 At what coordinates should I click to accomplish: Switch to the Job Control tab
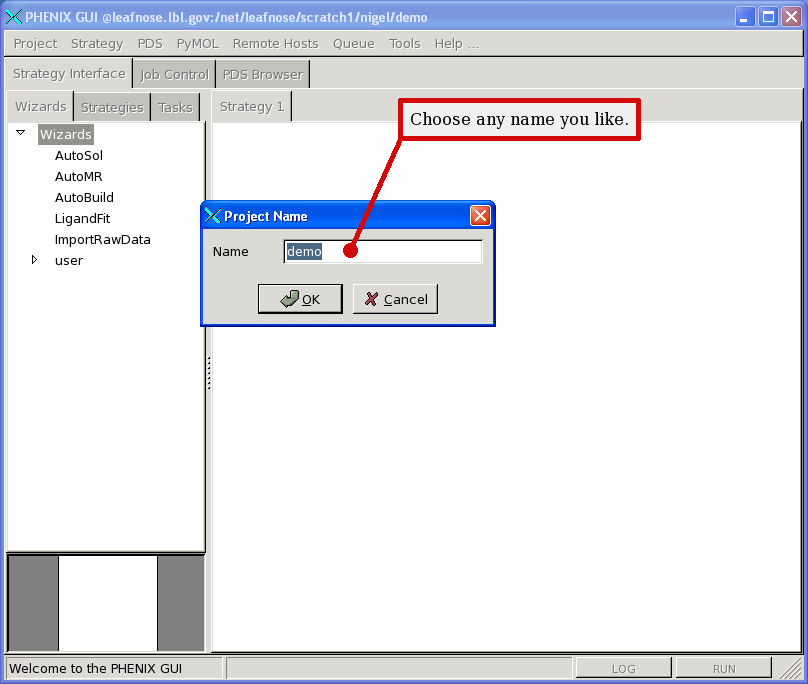[x=174, y=75]
